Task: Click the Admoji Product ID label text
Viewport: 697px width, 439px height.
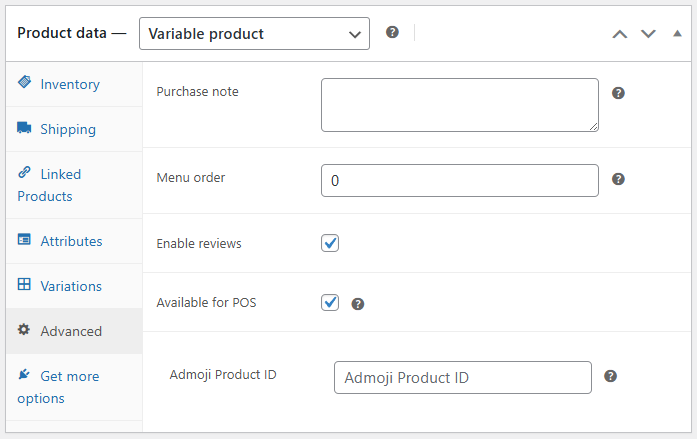Action: tap(223, 375)
